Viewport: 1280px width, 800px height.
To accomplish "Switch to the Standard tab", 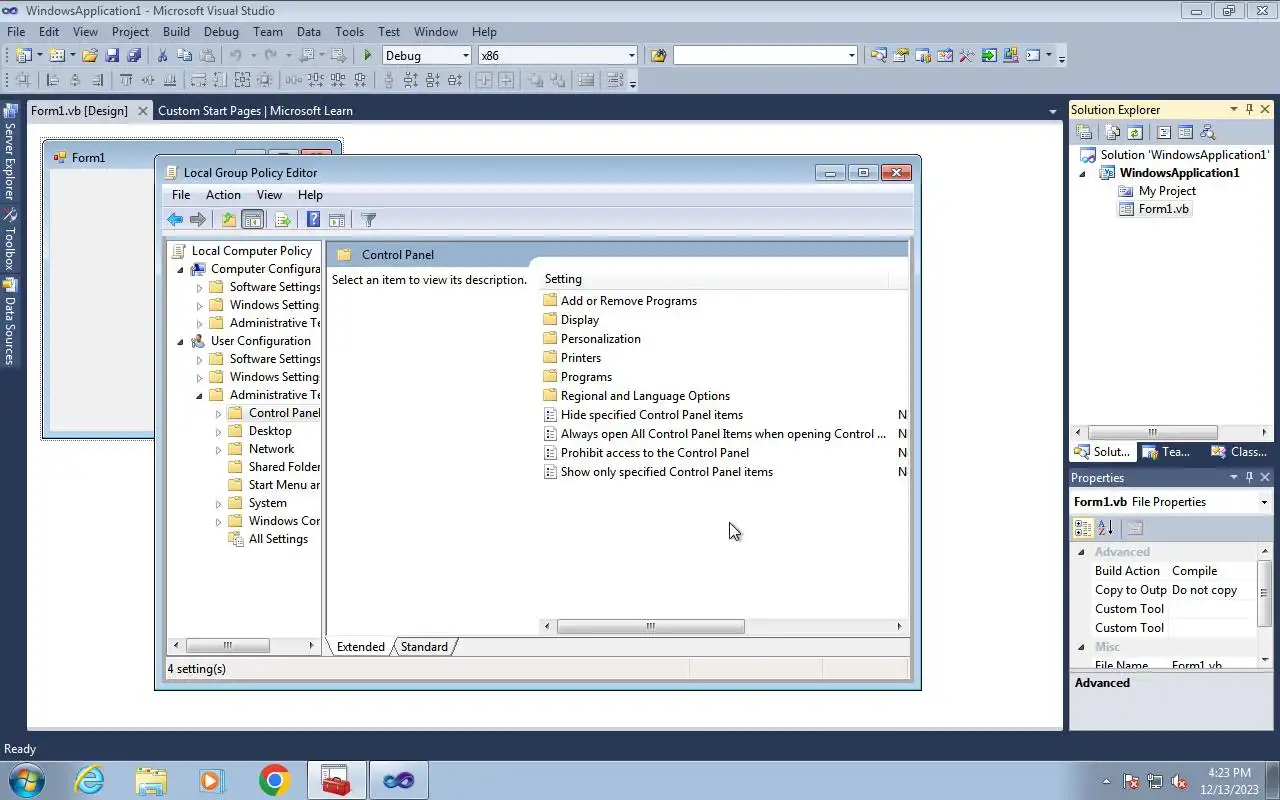I will coord(424,647).
